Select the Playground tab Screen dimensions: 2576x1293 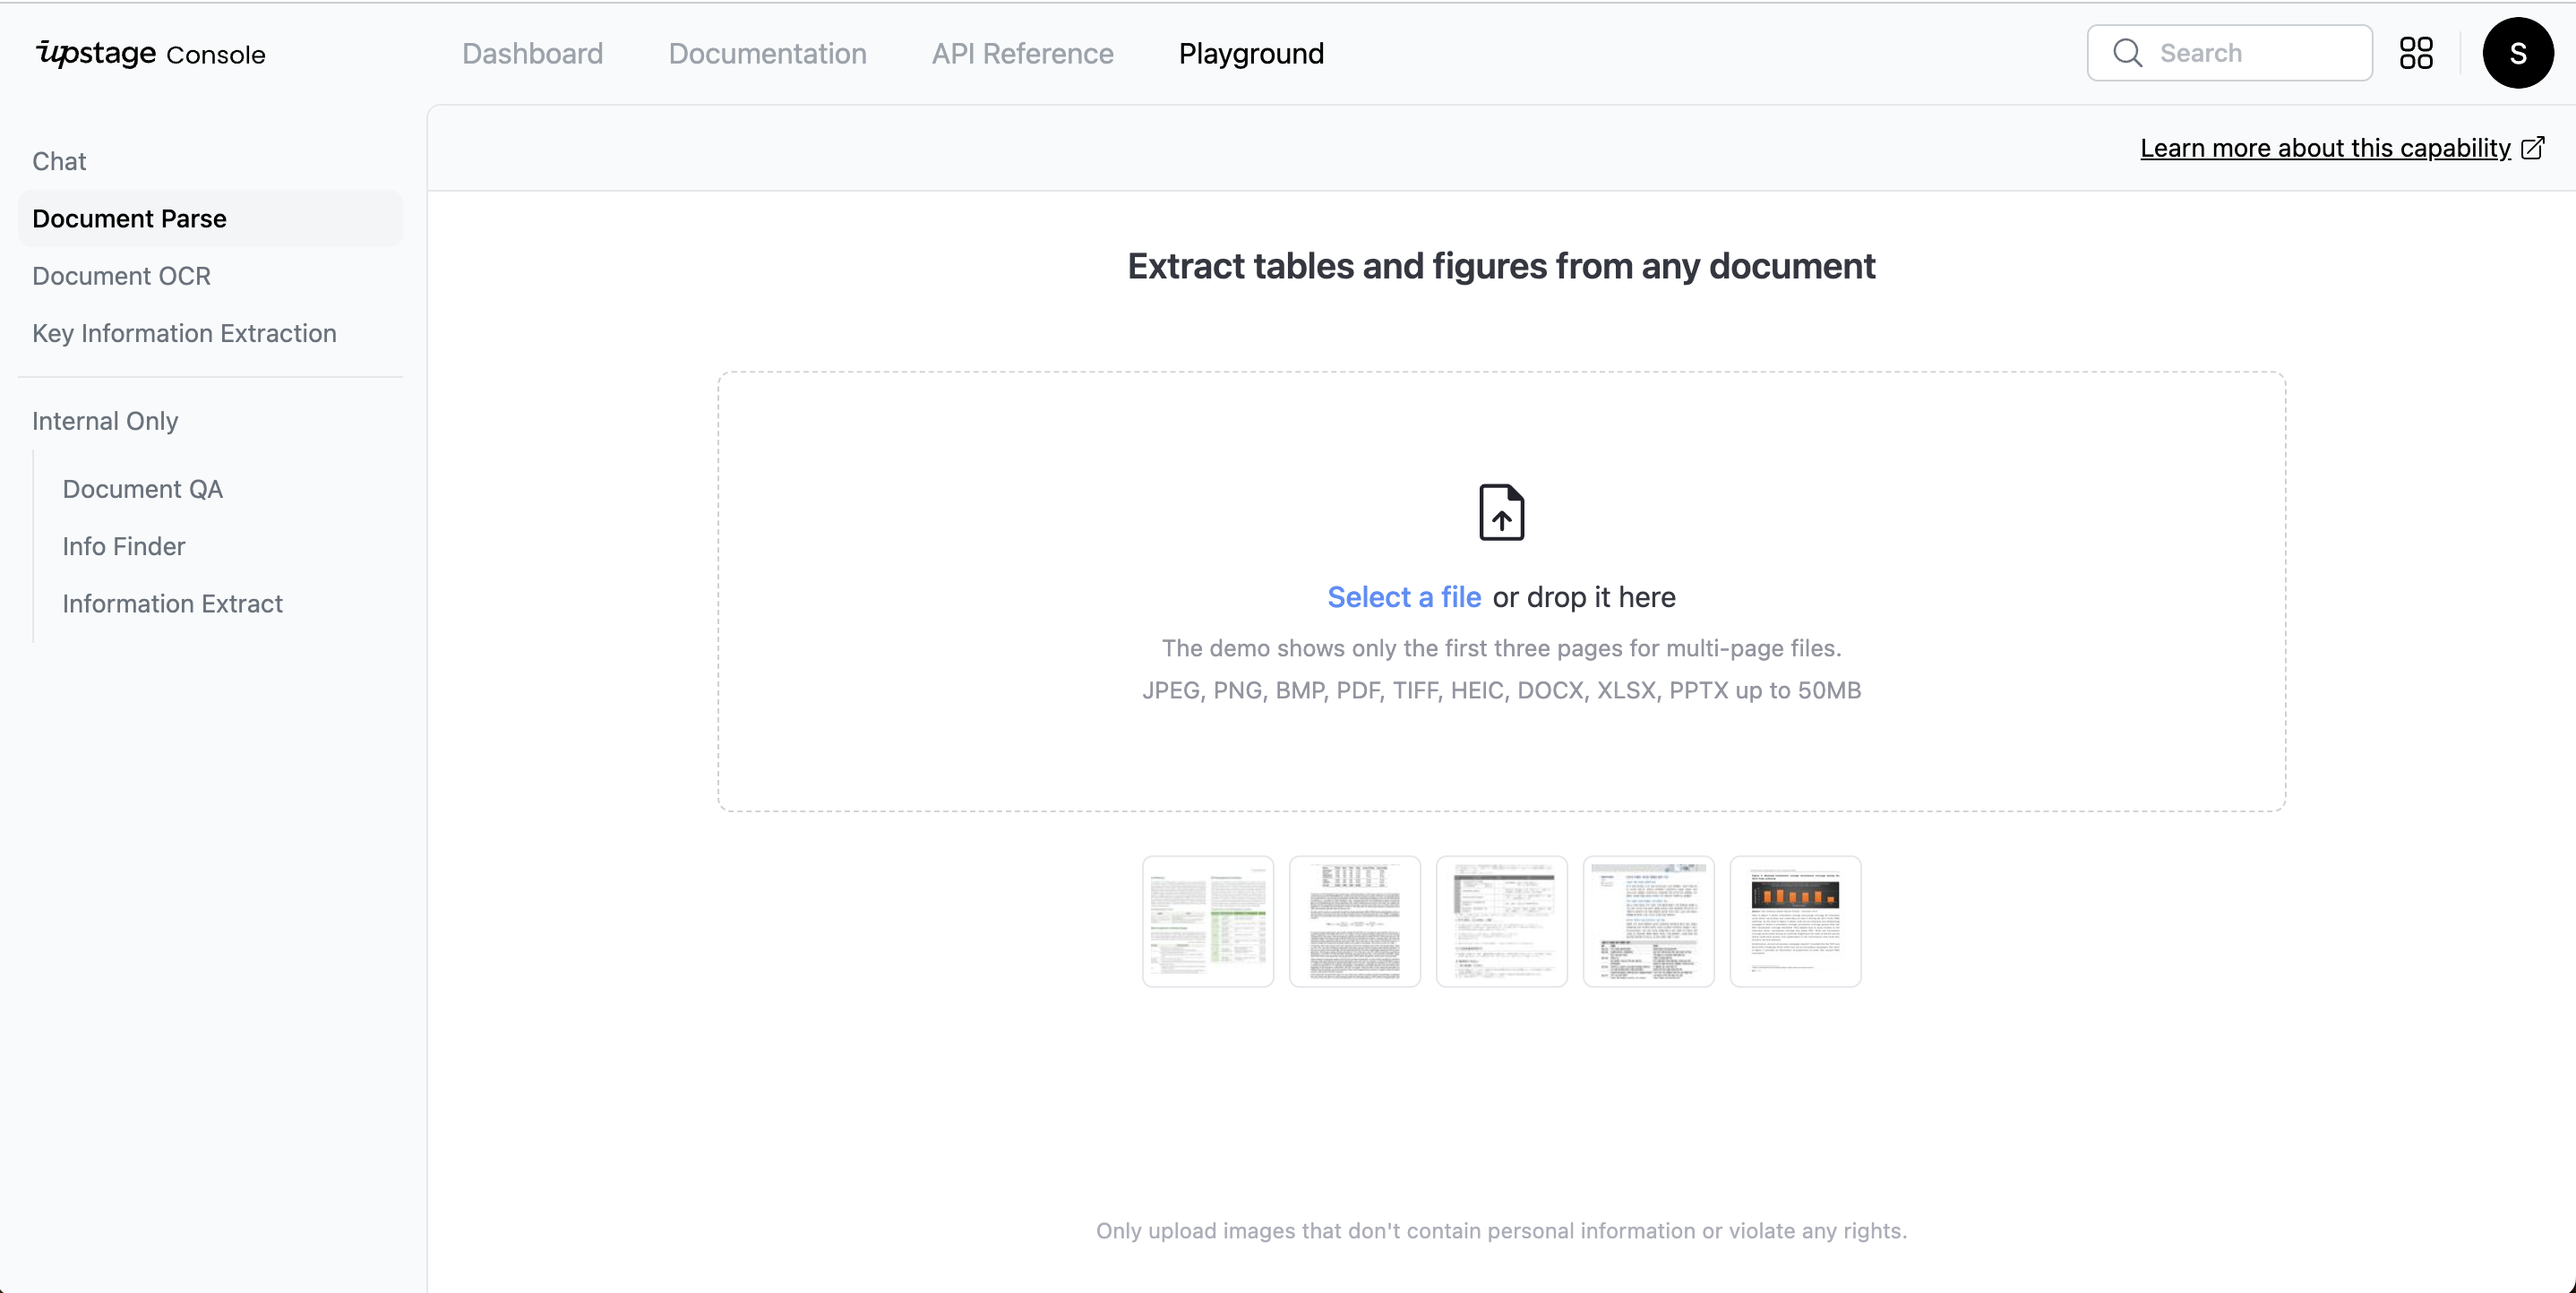coord(1251,53)
